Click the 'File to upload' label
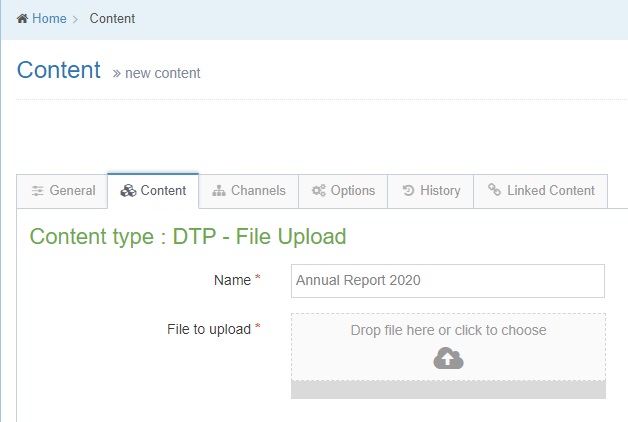Viewport: 628px width, 422px height. pyautogui.click(x=209, y=329)
